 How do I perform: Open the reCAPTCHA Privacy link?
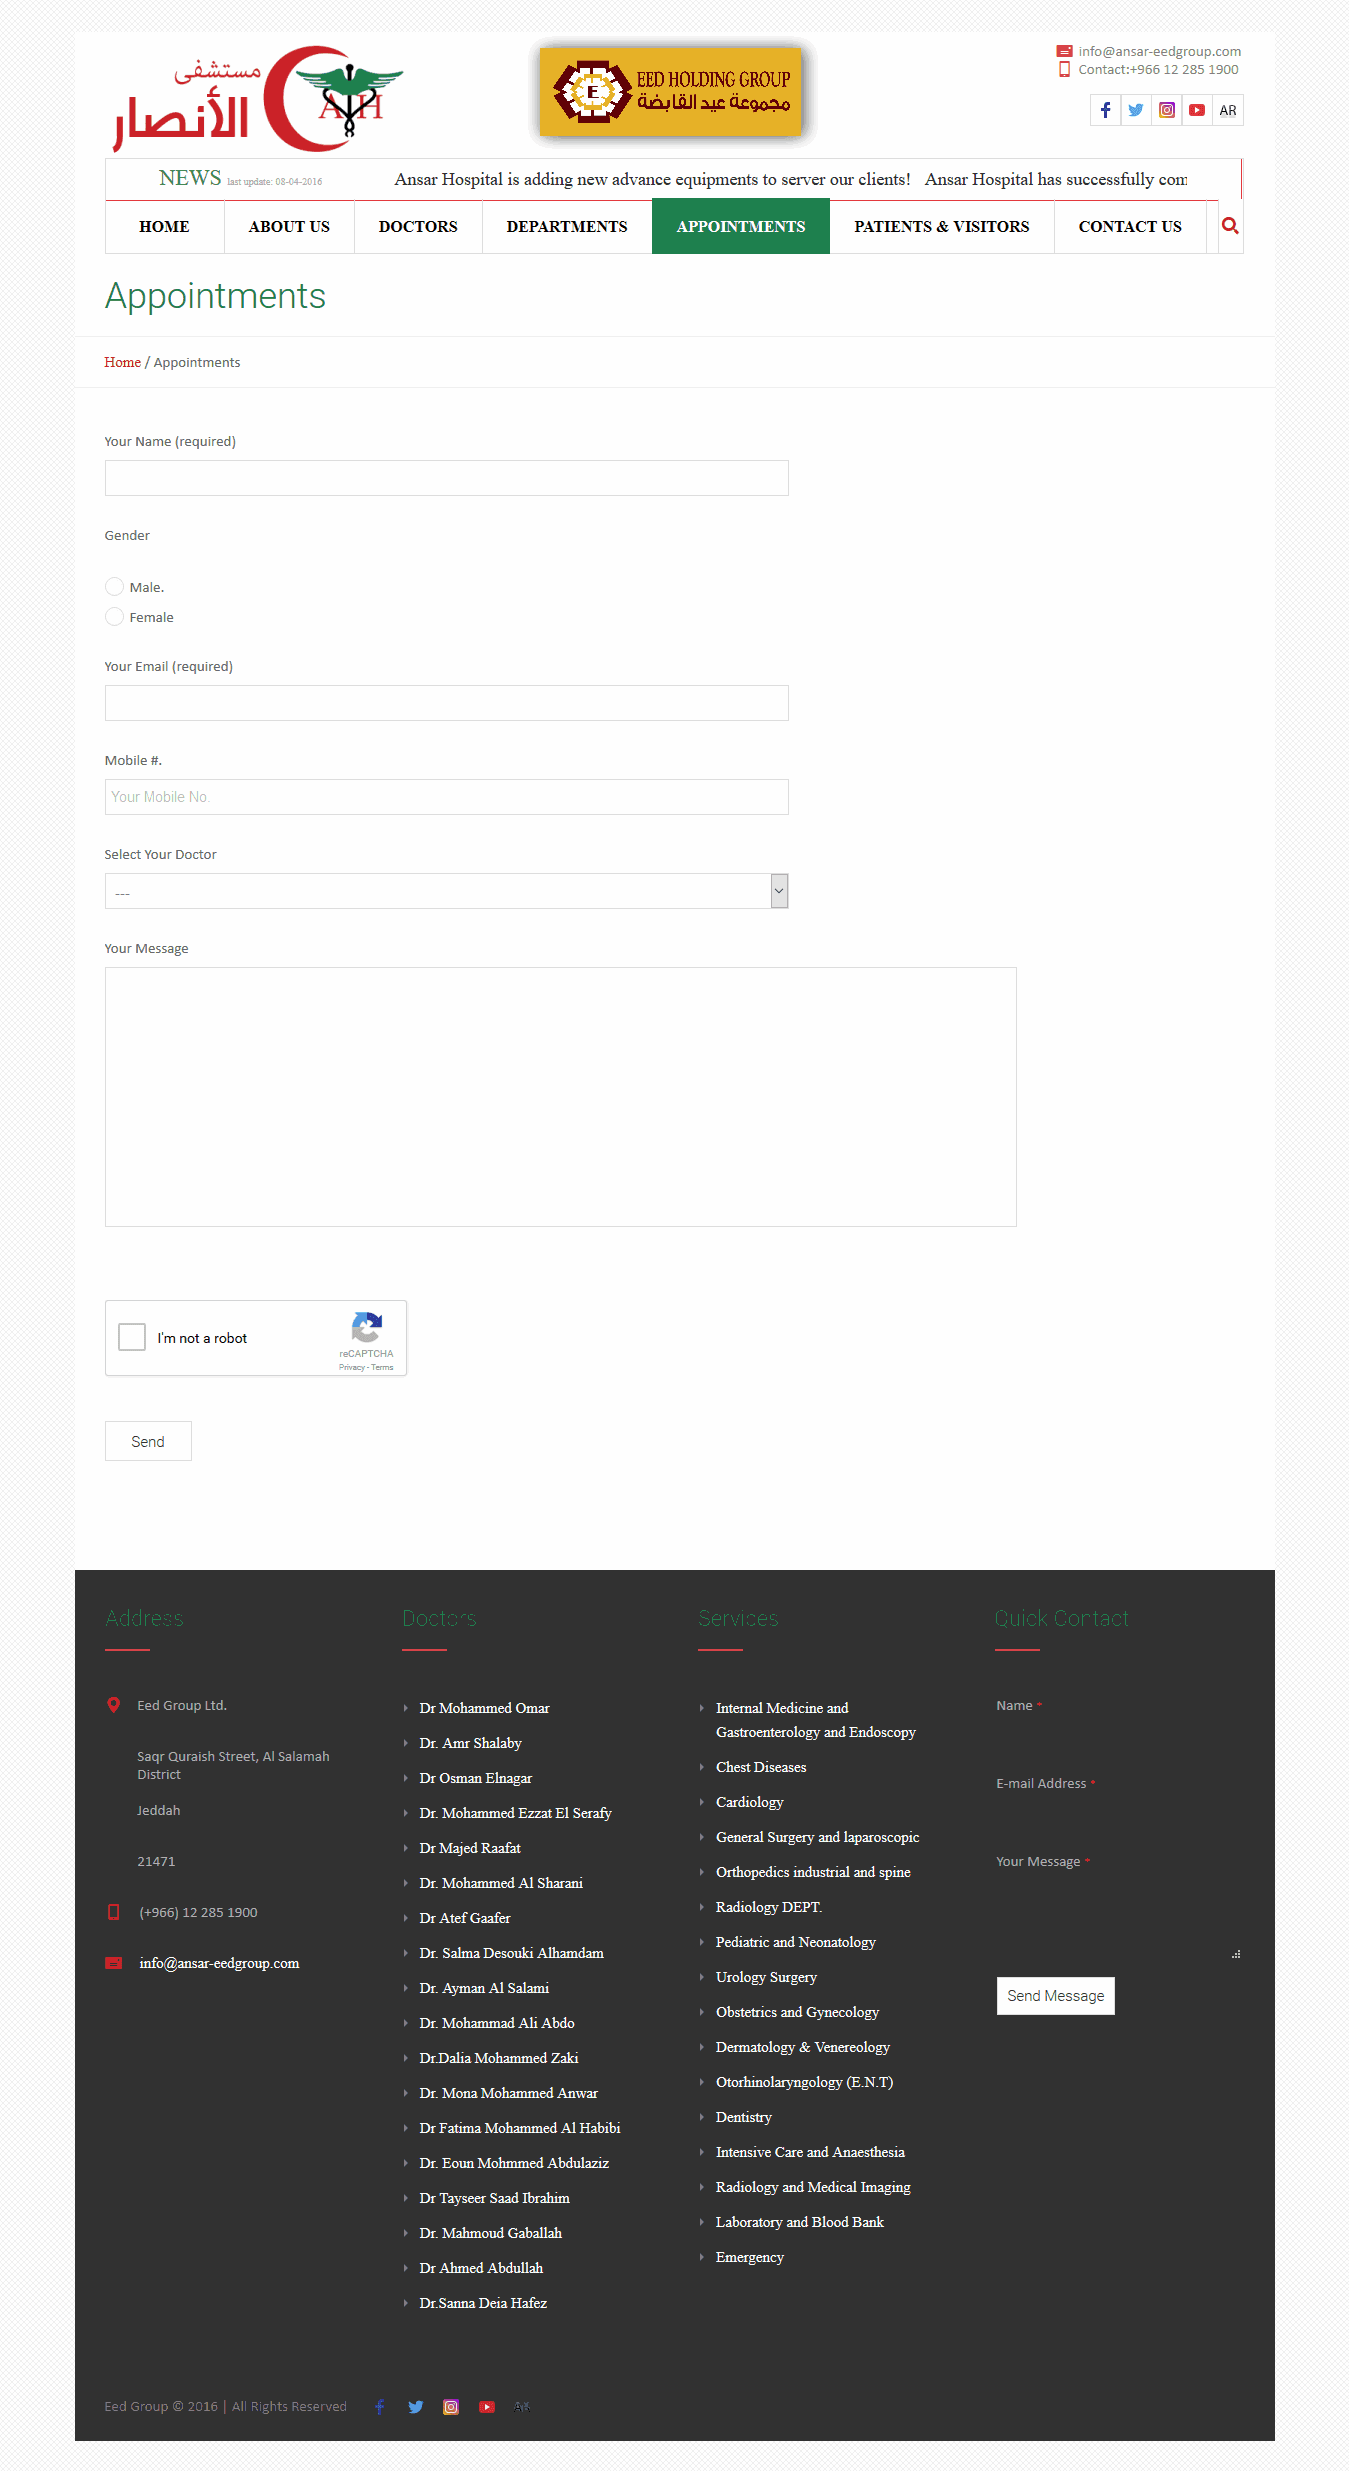[351, 1367]
